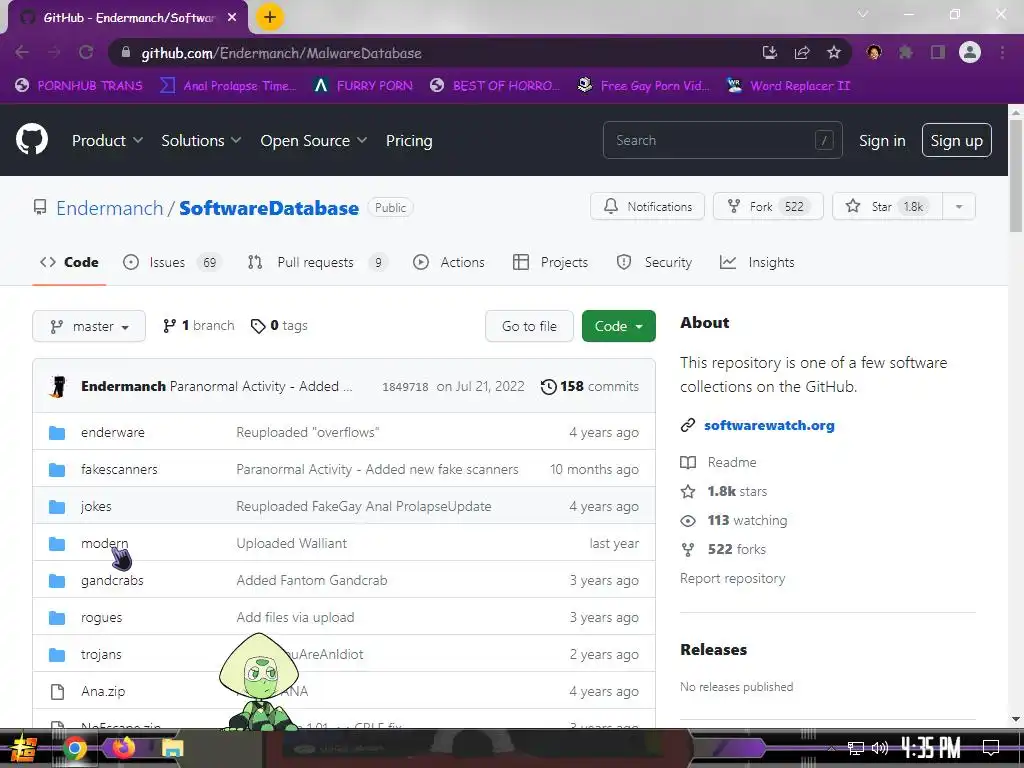Open the rogues folder
The image size is (1024, 768).
pyautogui.click(x=101, y=617)
